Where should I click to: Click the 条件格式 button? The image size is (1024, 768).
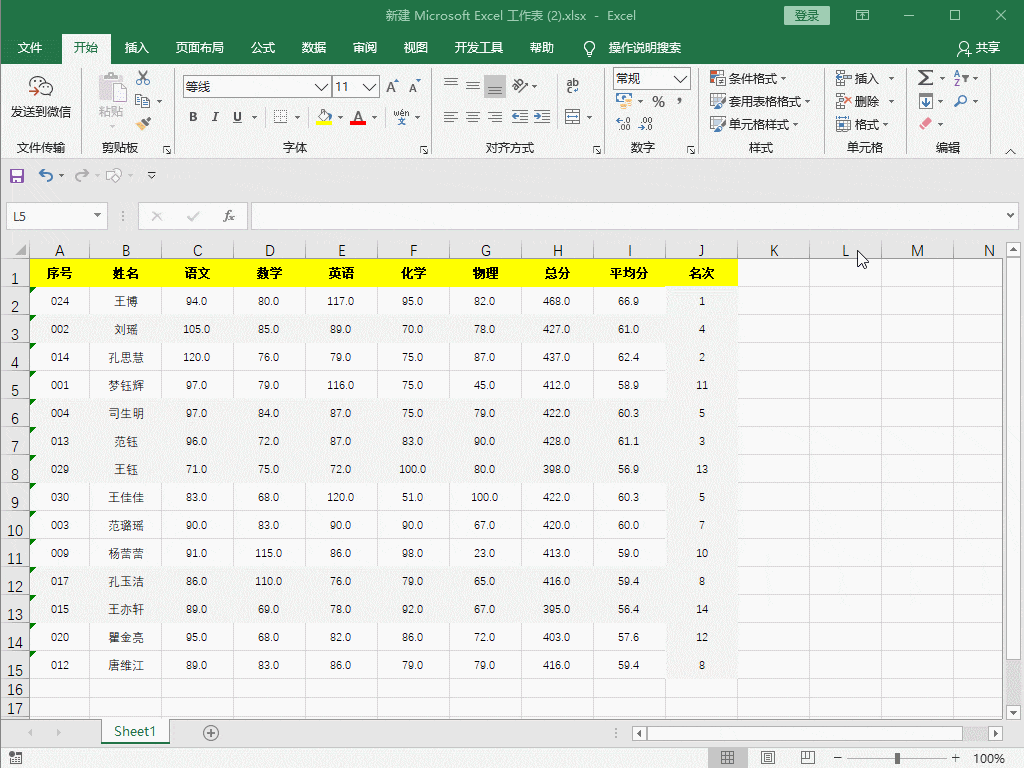coord(748,78)
